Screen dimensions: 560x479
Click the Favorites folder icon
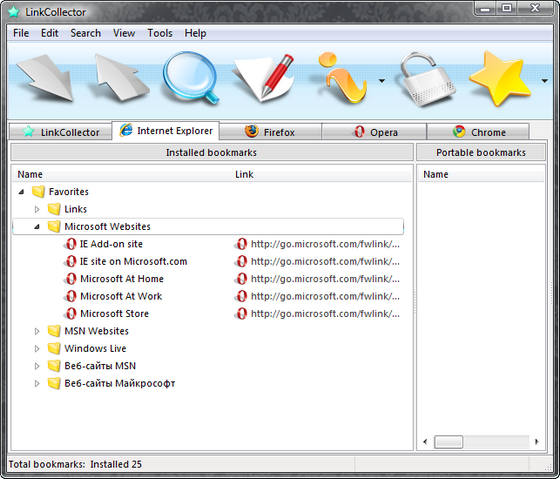click(x=38, y=191)
